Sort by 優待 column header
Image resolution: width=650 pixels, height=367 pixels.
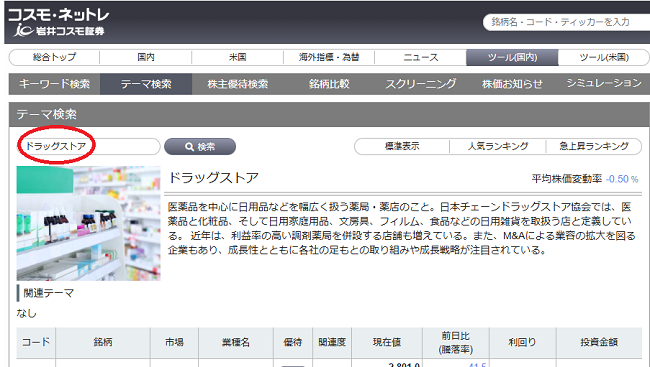click(293, 343)
